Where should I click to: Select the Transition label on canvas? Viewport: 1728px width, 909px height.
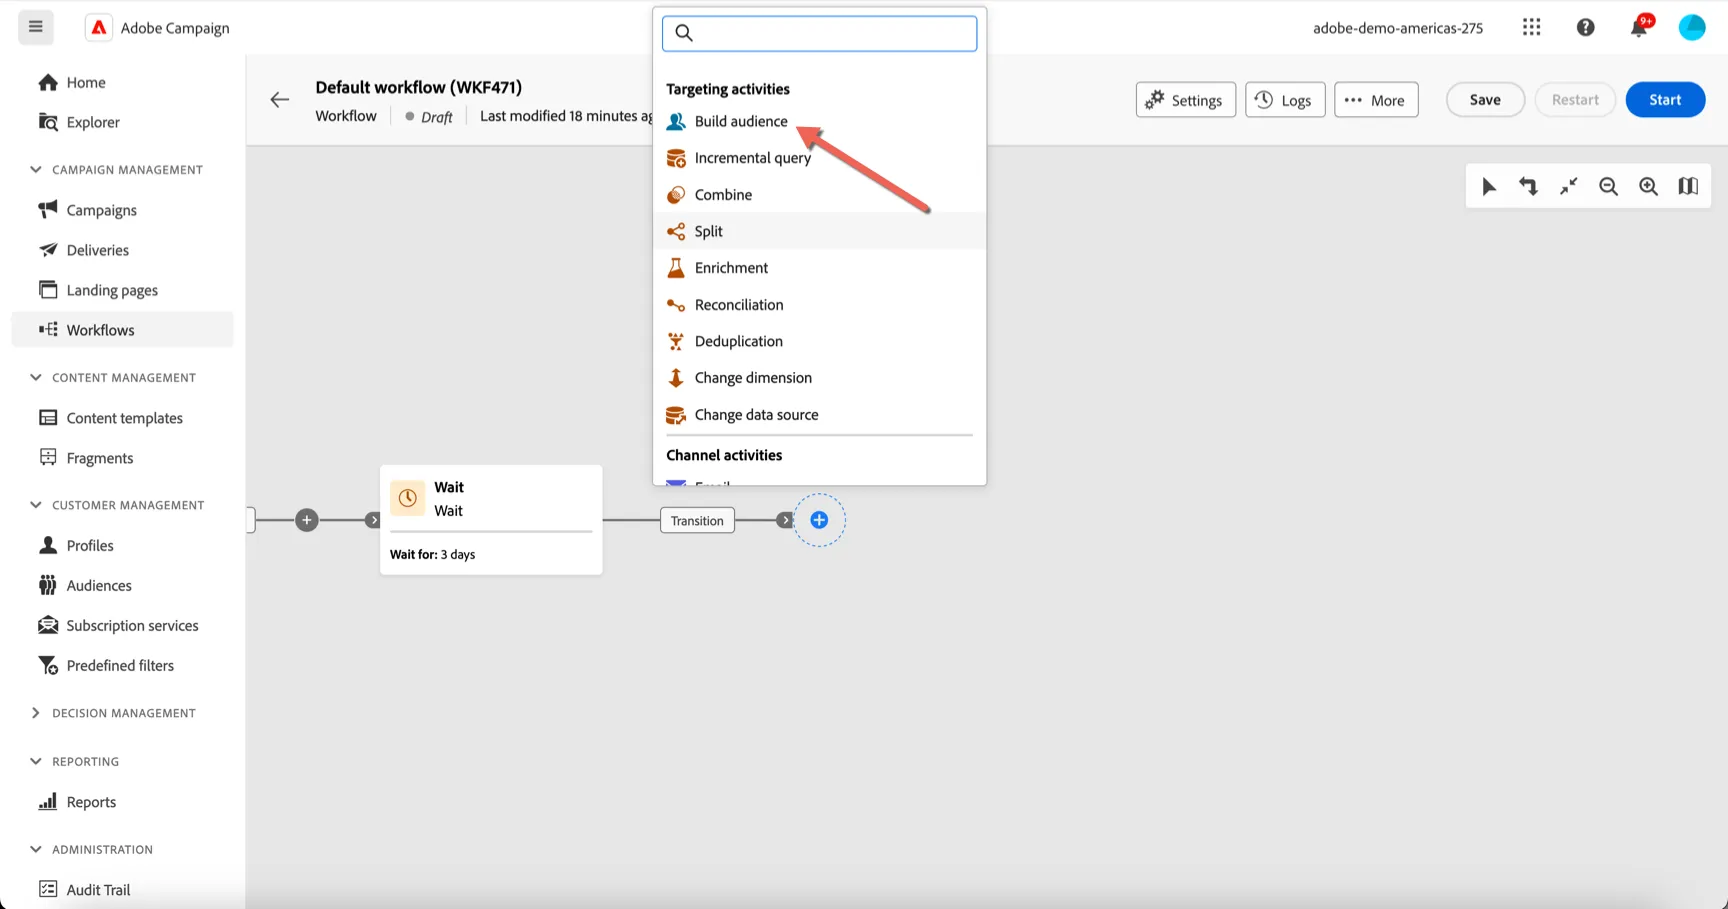click(x=697, y=520)
